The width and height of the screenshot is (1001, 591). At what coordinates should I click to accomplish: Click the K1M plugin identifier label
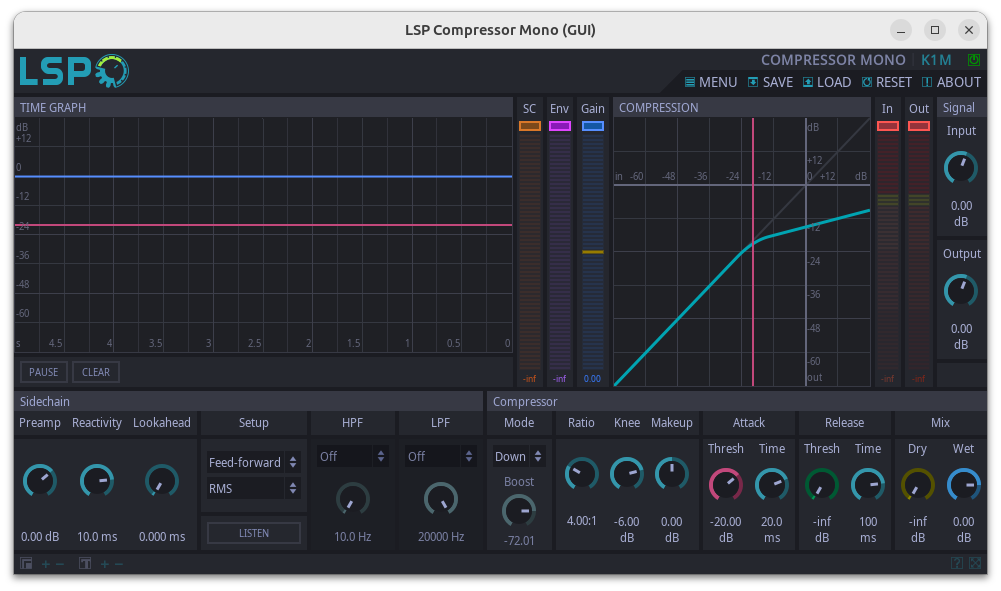pyautogui.click(x=936, y=60)
